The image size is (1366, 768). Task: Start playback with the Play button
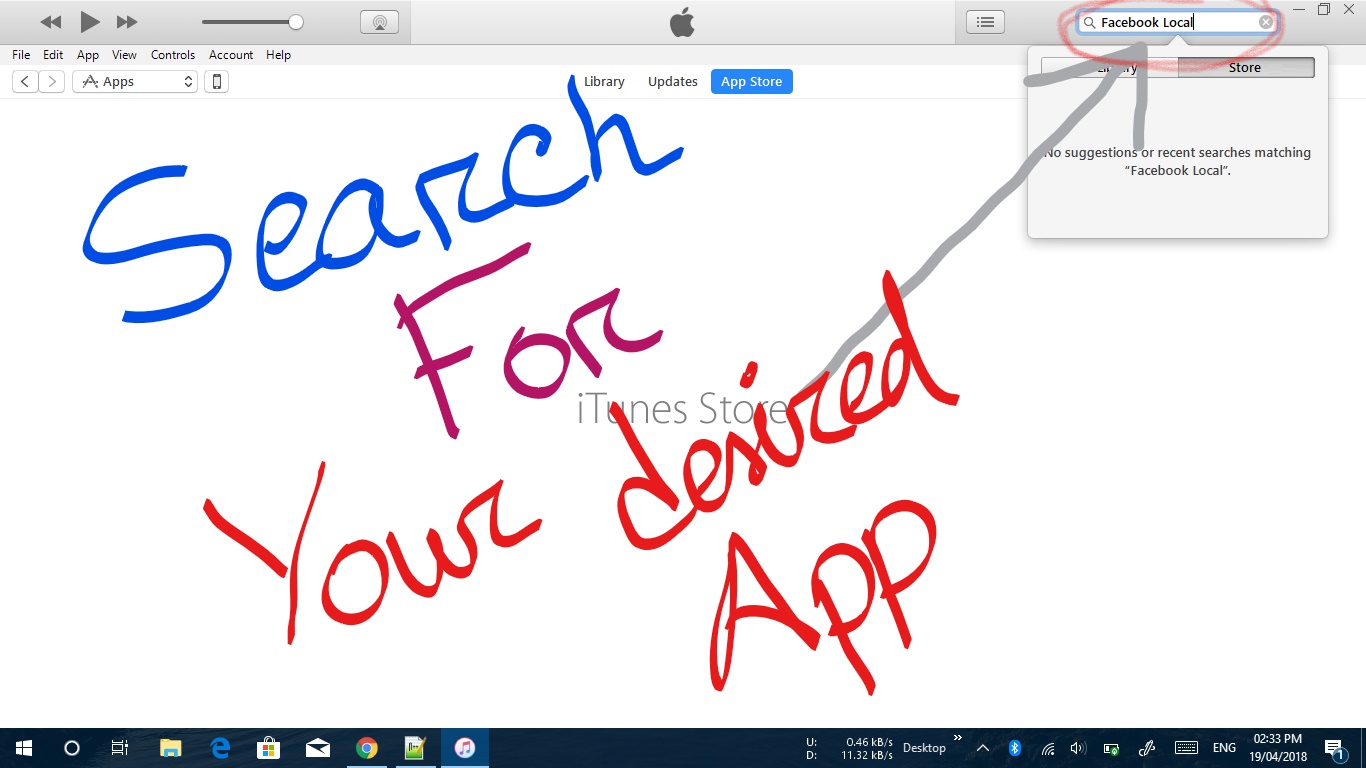[90, 21]
